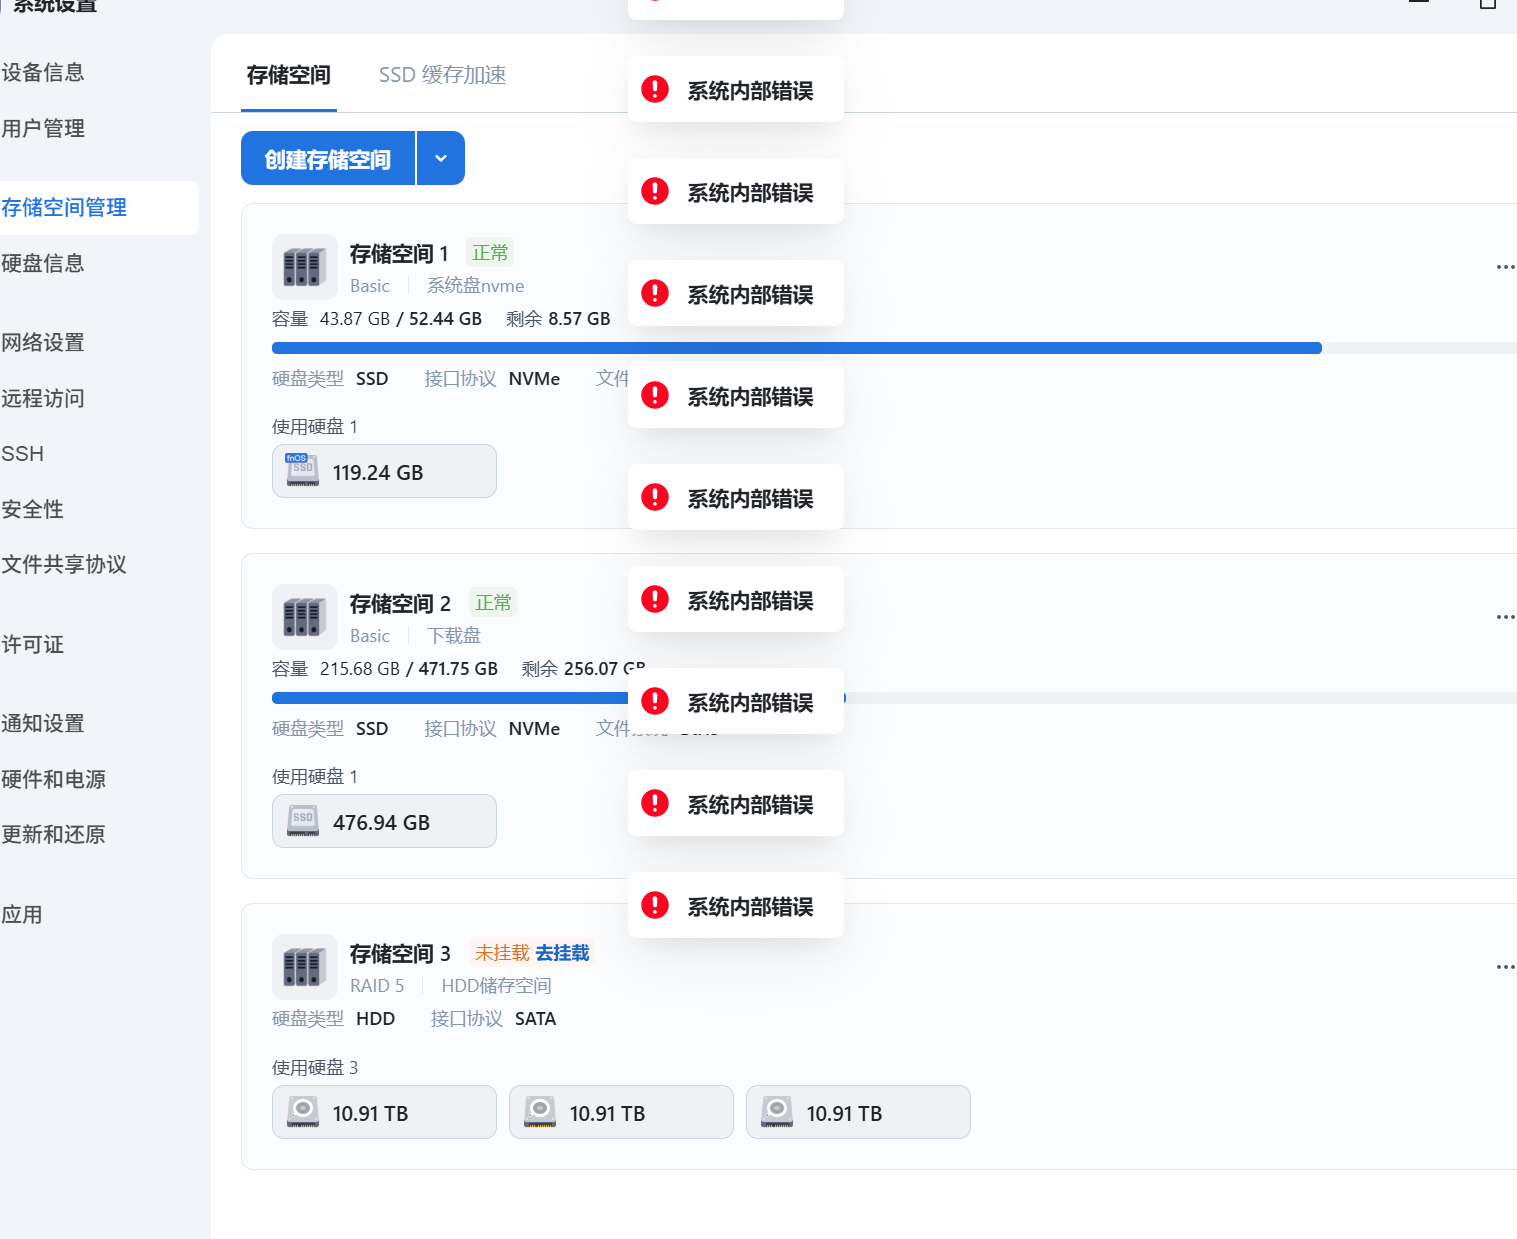The height and width of the screenshot is (1239, 1517).
Task: Select the first 10.91 TB HDD icon
Action: pos(302,1111)
